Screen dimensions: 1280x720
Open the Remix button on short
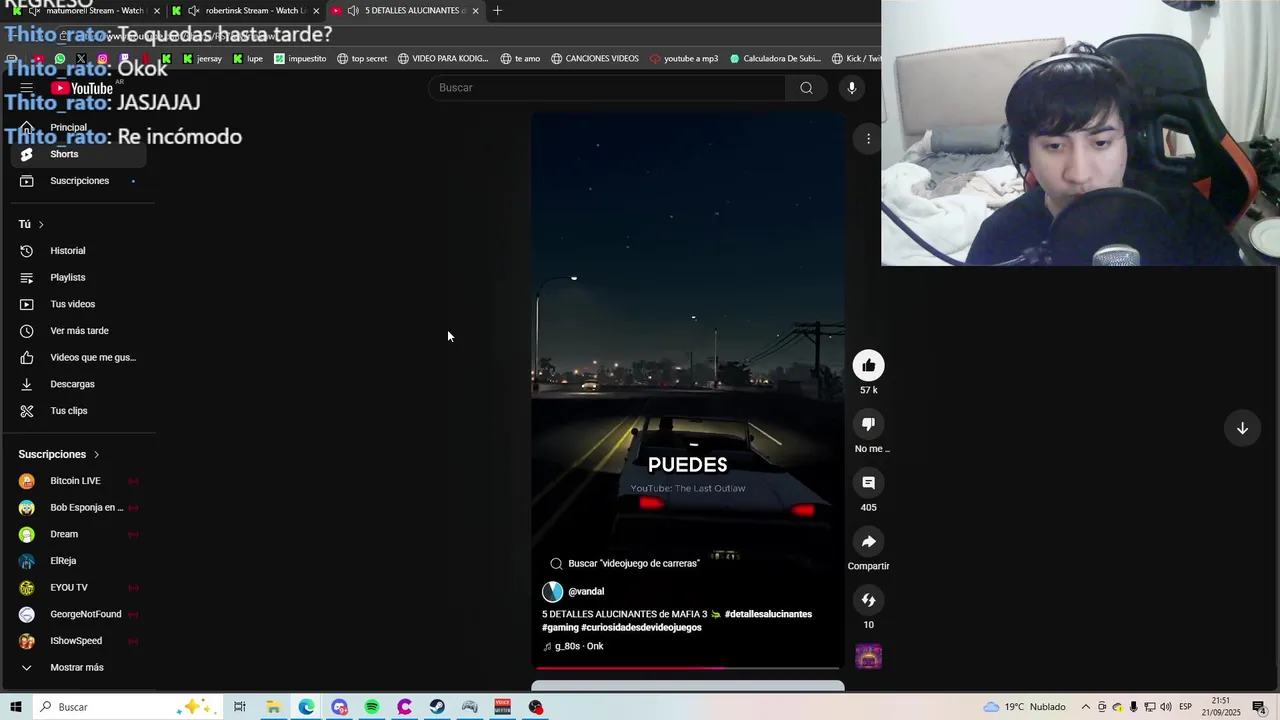[x=868, y=601]
